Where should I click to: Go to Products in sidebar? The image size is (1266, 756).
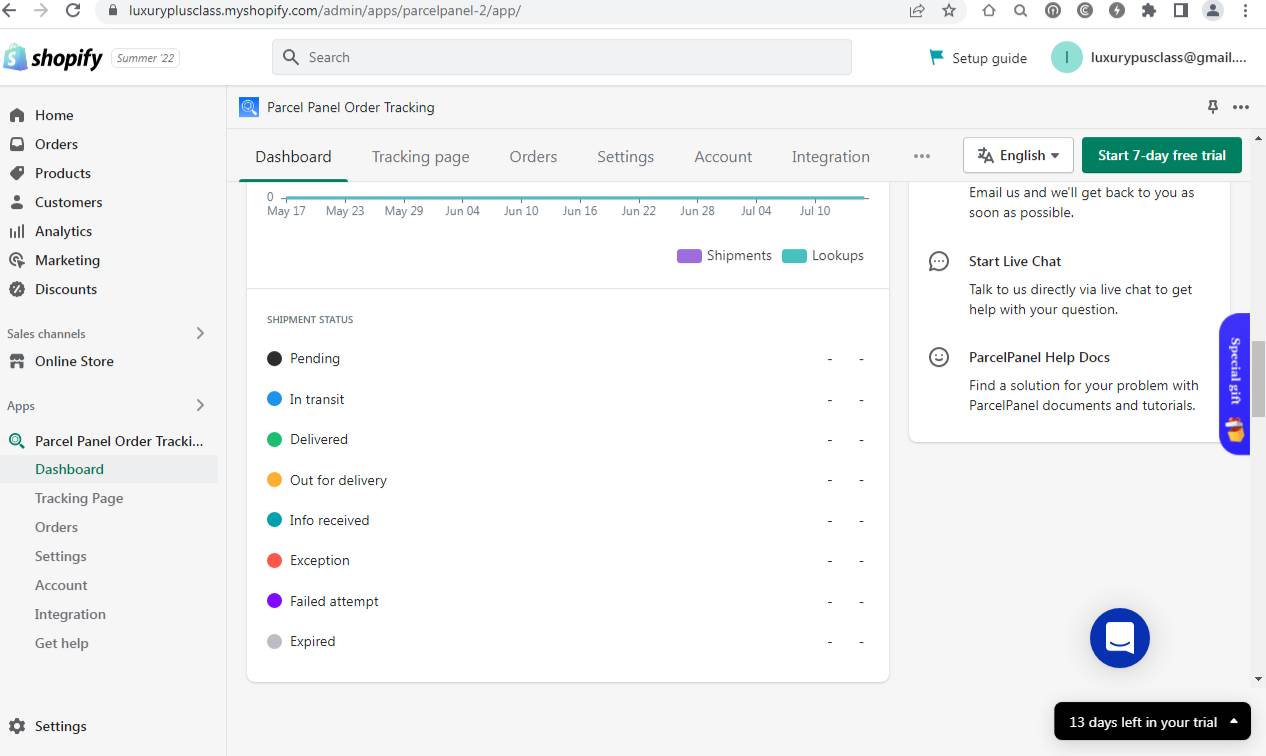click(x=63, y=173)
